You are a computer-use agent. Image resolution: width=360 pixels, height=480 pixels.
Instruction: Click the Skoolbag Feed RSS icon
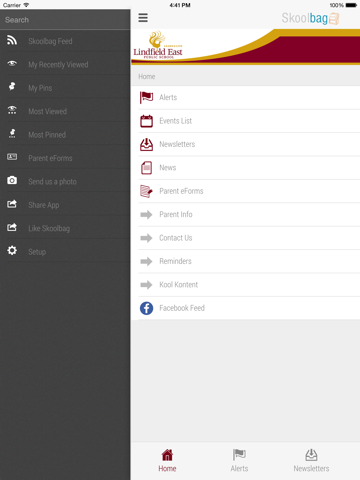12,40
